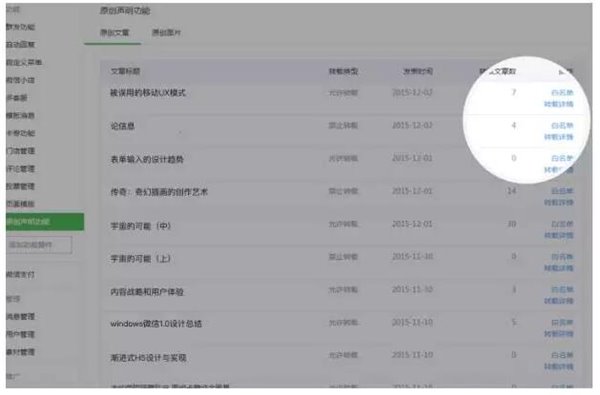
Task: Open 群发功能 in the left sidebar
Action: point(20,27)
